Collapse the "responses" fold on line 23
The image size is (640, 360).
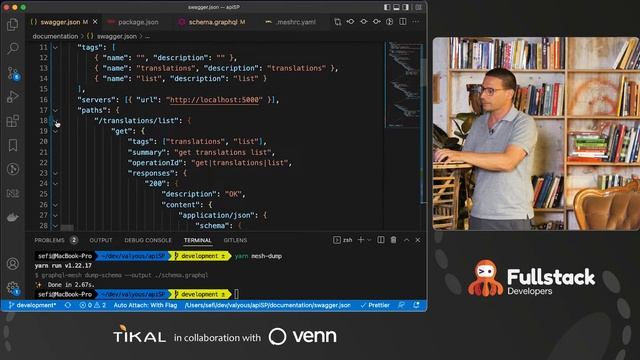(55, 173)
